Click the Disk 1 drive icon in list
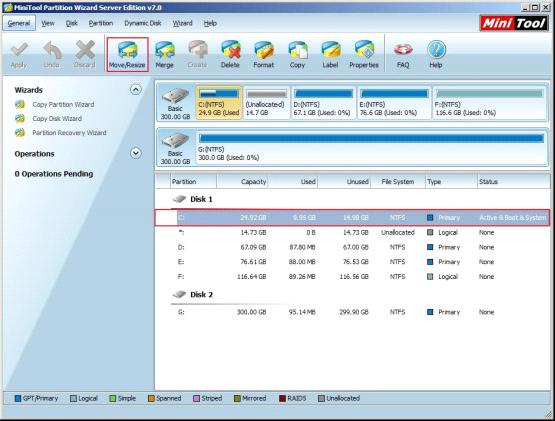The height and width of the screenshot is (421, 555). click(x=179, y=199)
